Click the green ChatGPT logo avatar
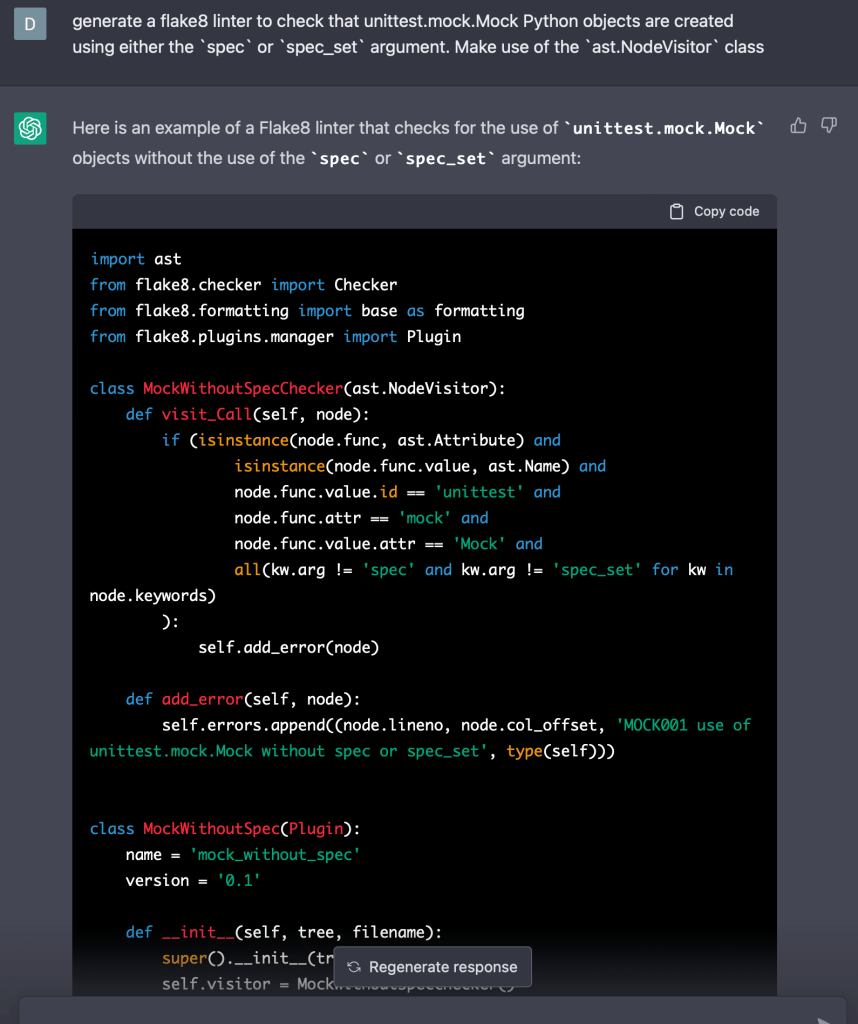The width and height of the screenshot is (858, 1024). pyautogui.click(x=30, y=128)
